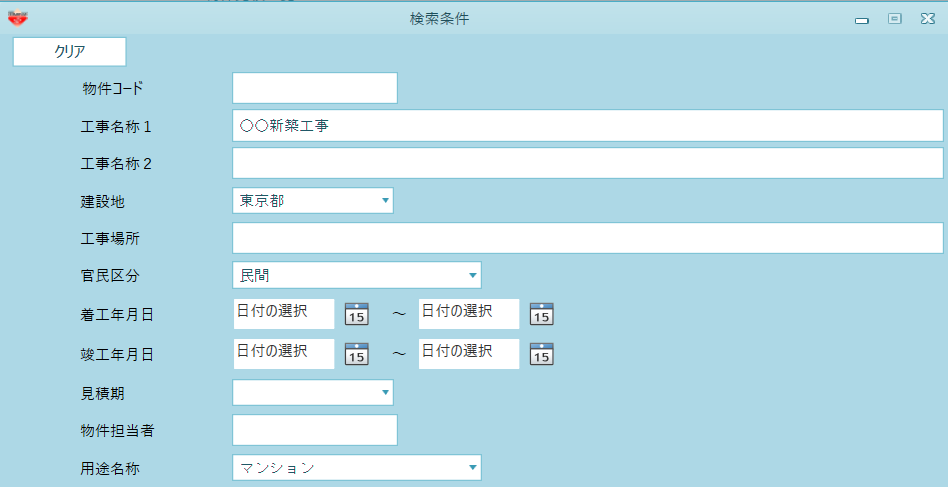This screenshot has height=487, width=948.
Task: Open calendar for 着工年月日 start date
Action: tap(357, 314)
